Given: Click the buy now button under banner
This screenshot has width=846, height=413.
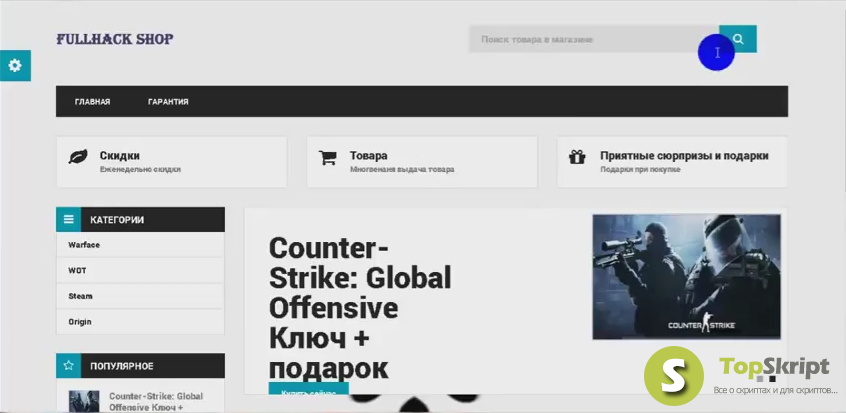Looking at the screenshot, I should point(309,389).
